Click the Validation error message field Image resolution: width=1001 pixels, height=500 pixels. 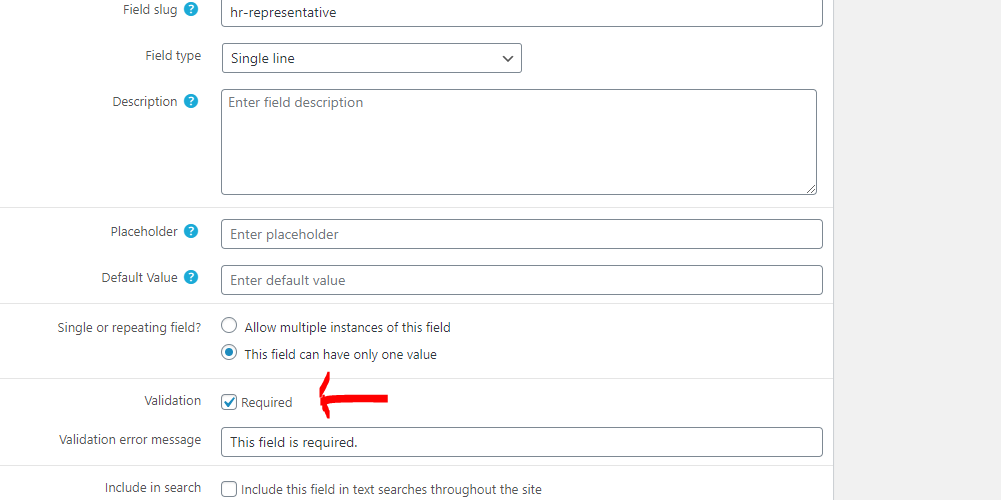522,442
